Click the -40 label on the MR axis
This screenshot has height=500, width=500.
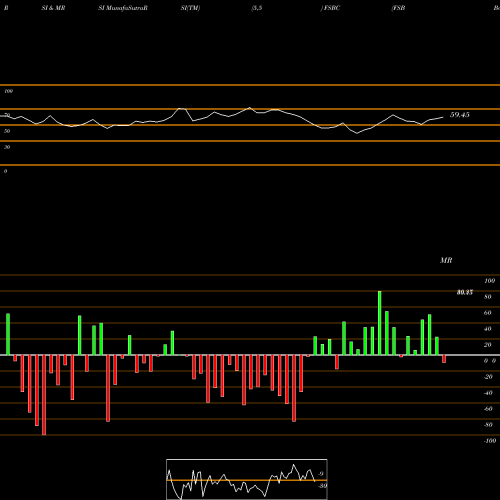point(488,393)
